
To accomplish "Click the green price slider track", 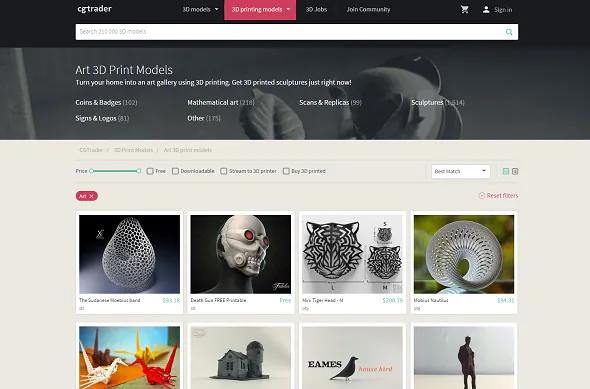I will pos(115,171).
